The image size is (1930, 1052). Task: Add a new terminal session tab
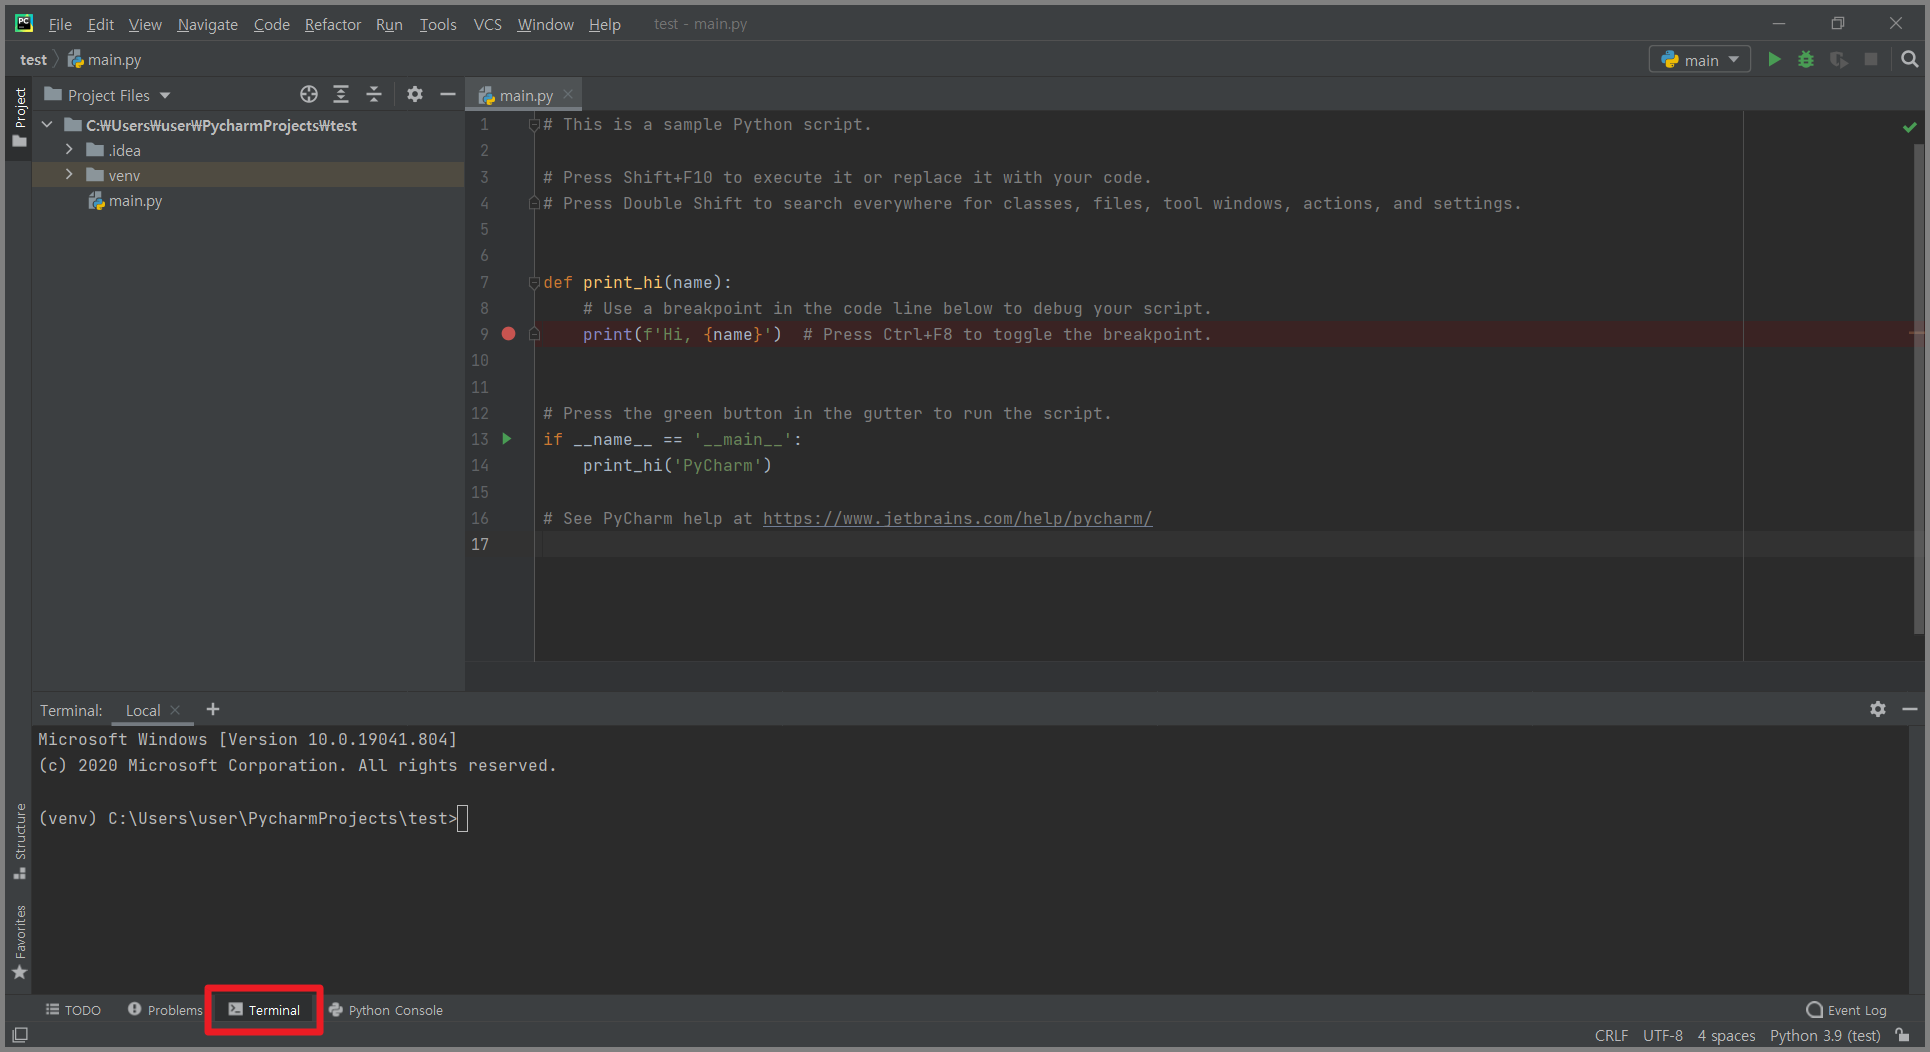[x=213, y=709]
